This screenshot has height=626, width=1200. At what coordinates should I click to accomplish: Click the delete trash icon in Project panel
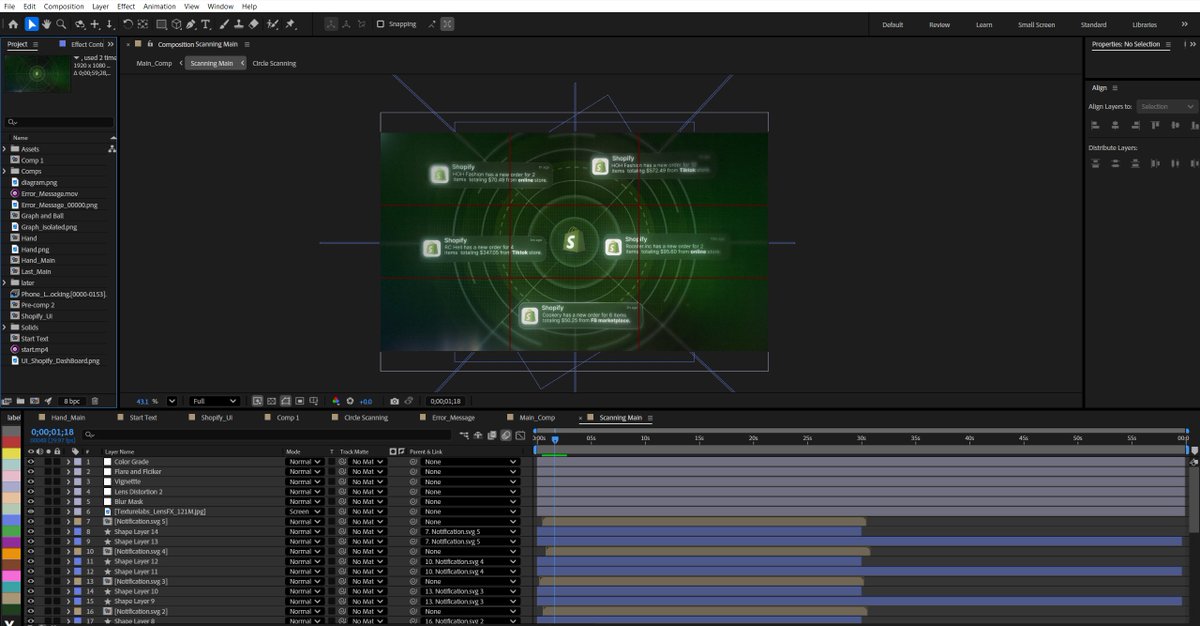tap(97, 401)
